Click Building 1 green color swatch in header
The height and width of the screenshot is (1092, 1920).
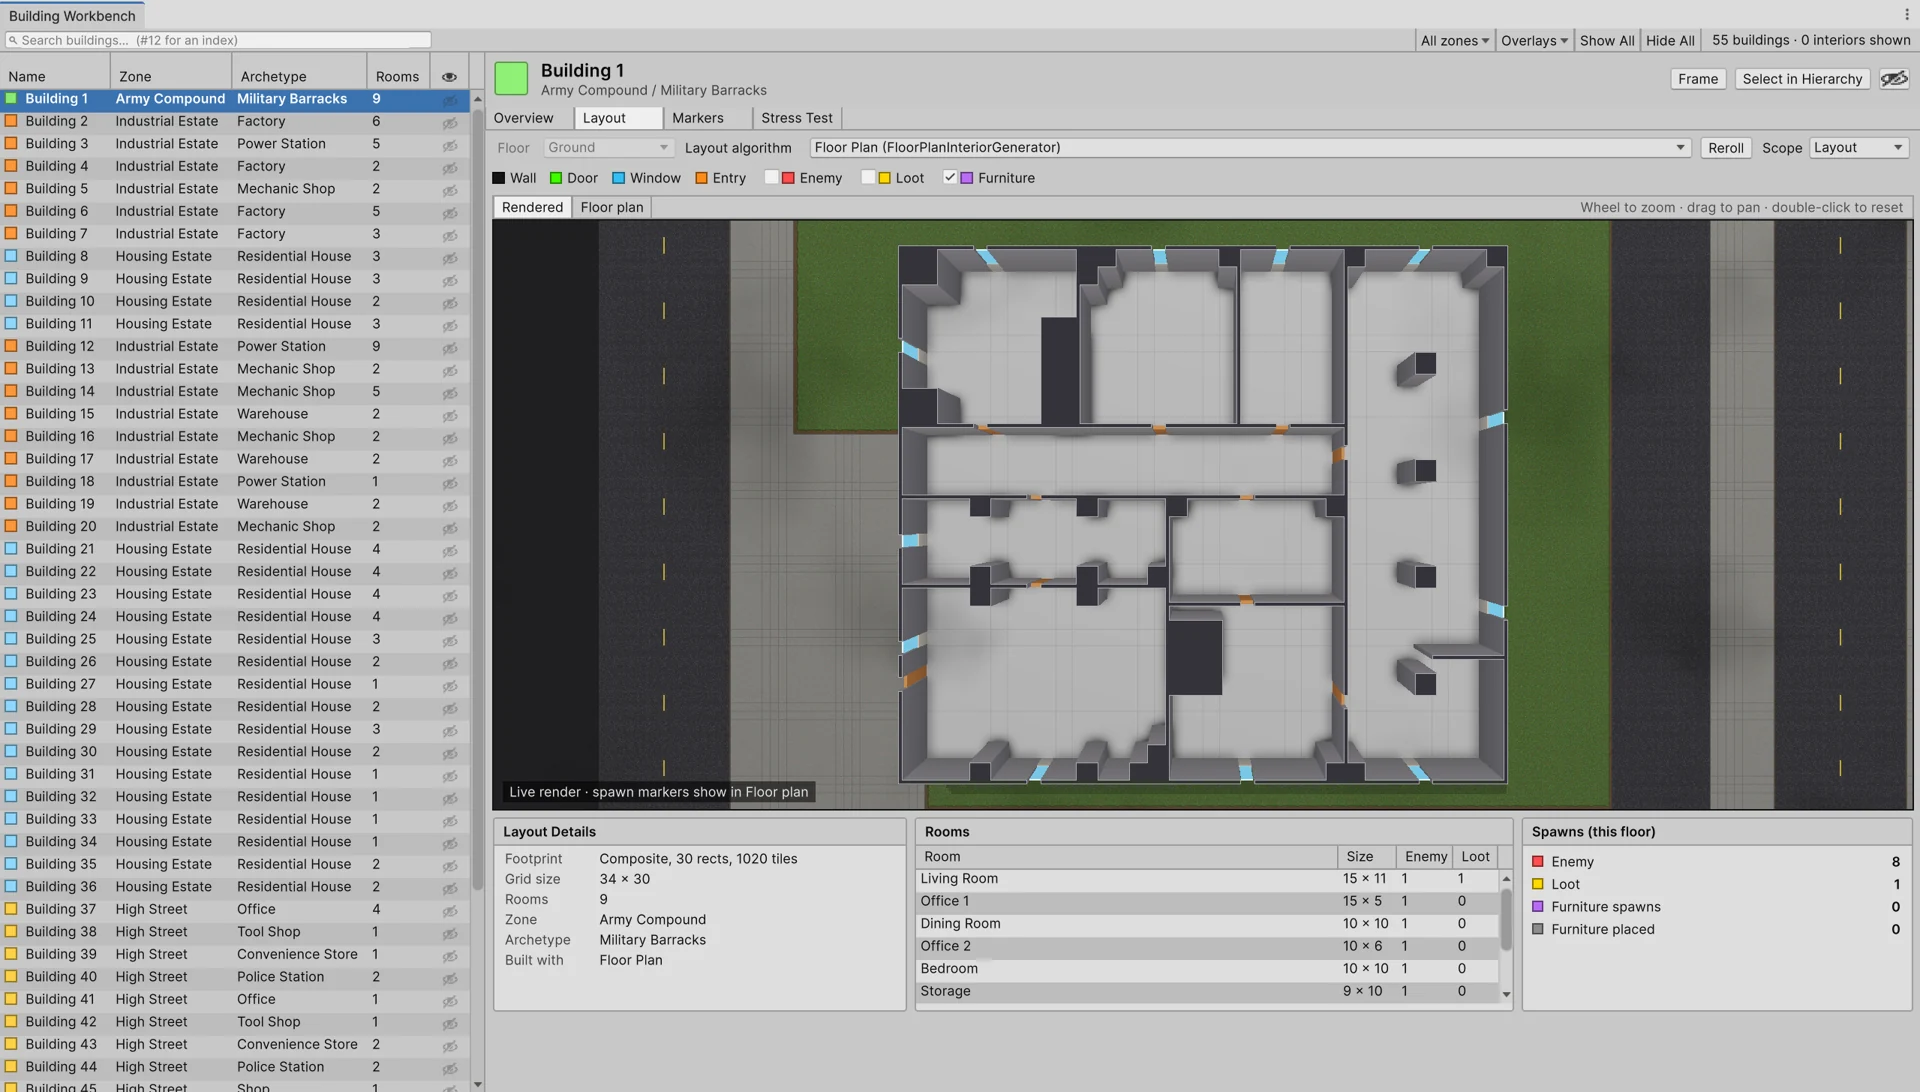511,79
